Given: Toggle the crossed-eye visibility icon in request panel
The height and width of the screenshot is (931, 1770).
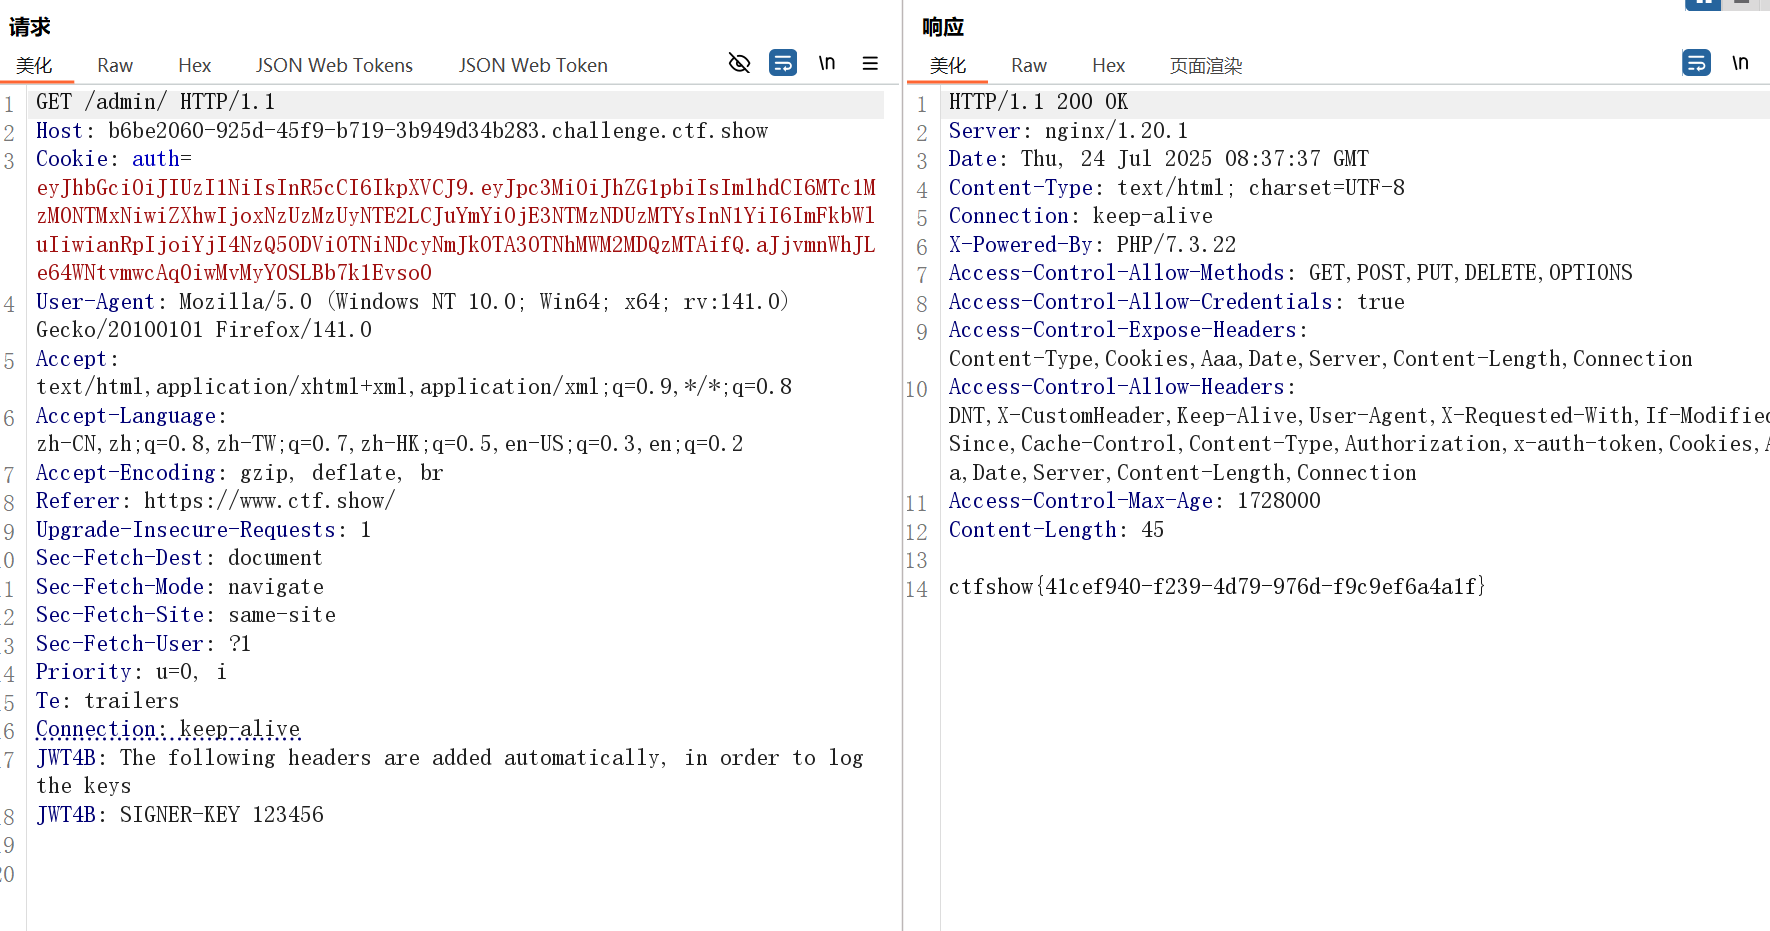Looking at the screenshot, I should point(739,63).
